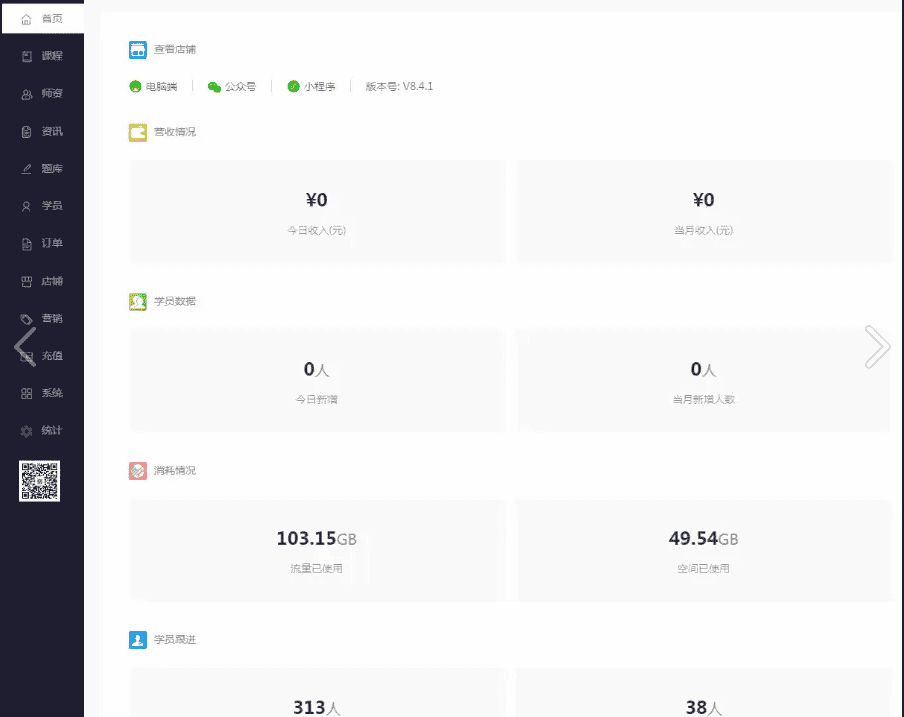Click the 查看店铺 link
The image size is (904, 717).
[175, 50]
